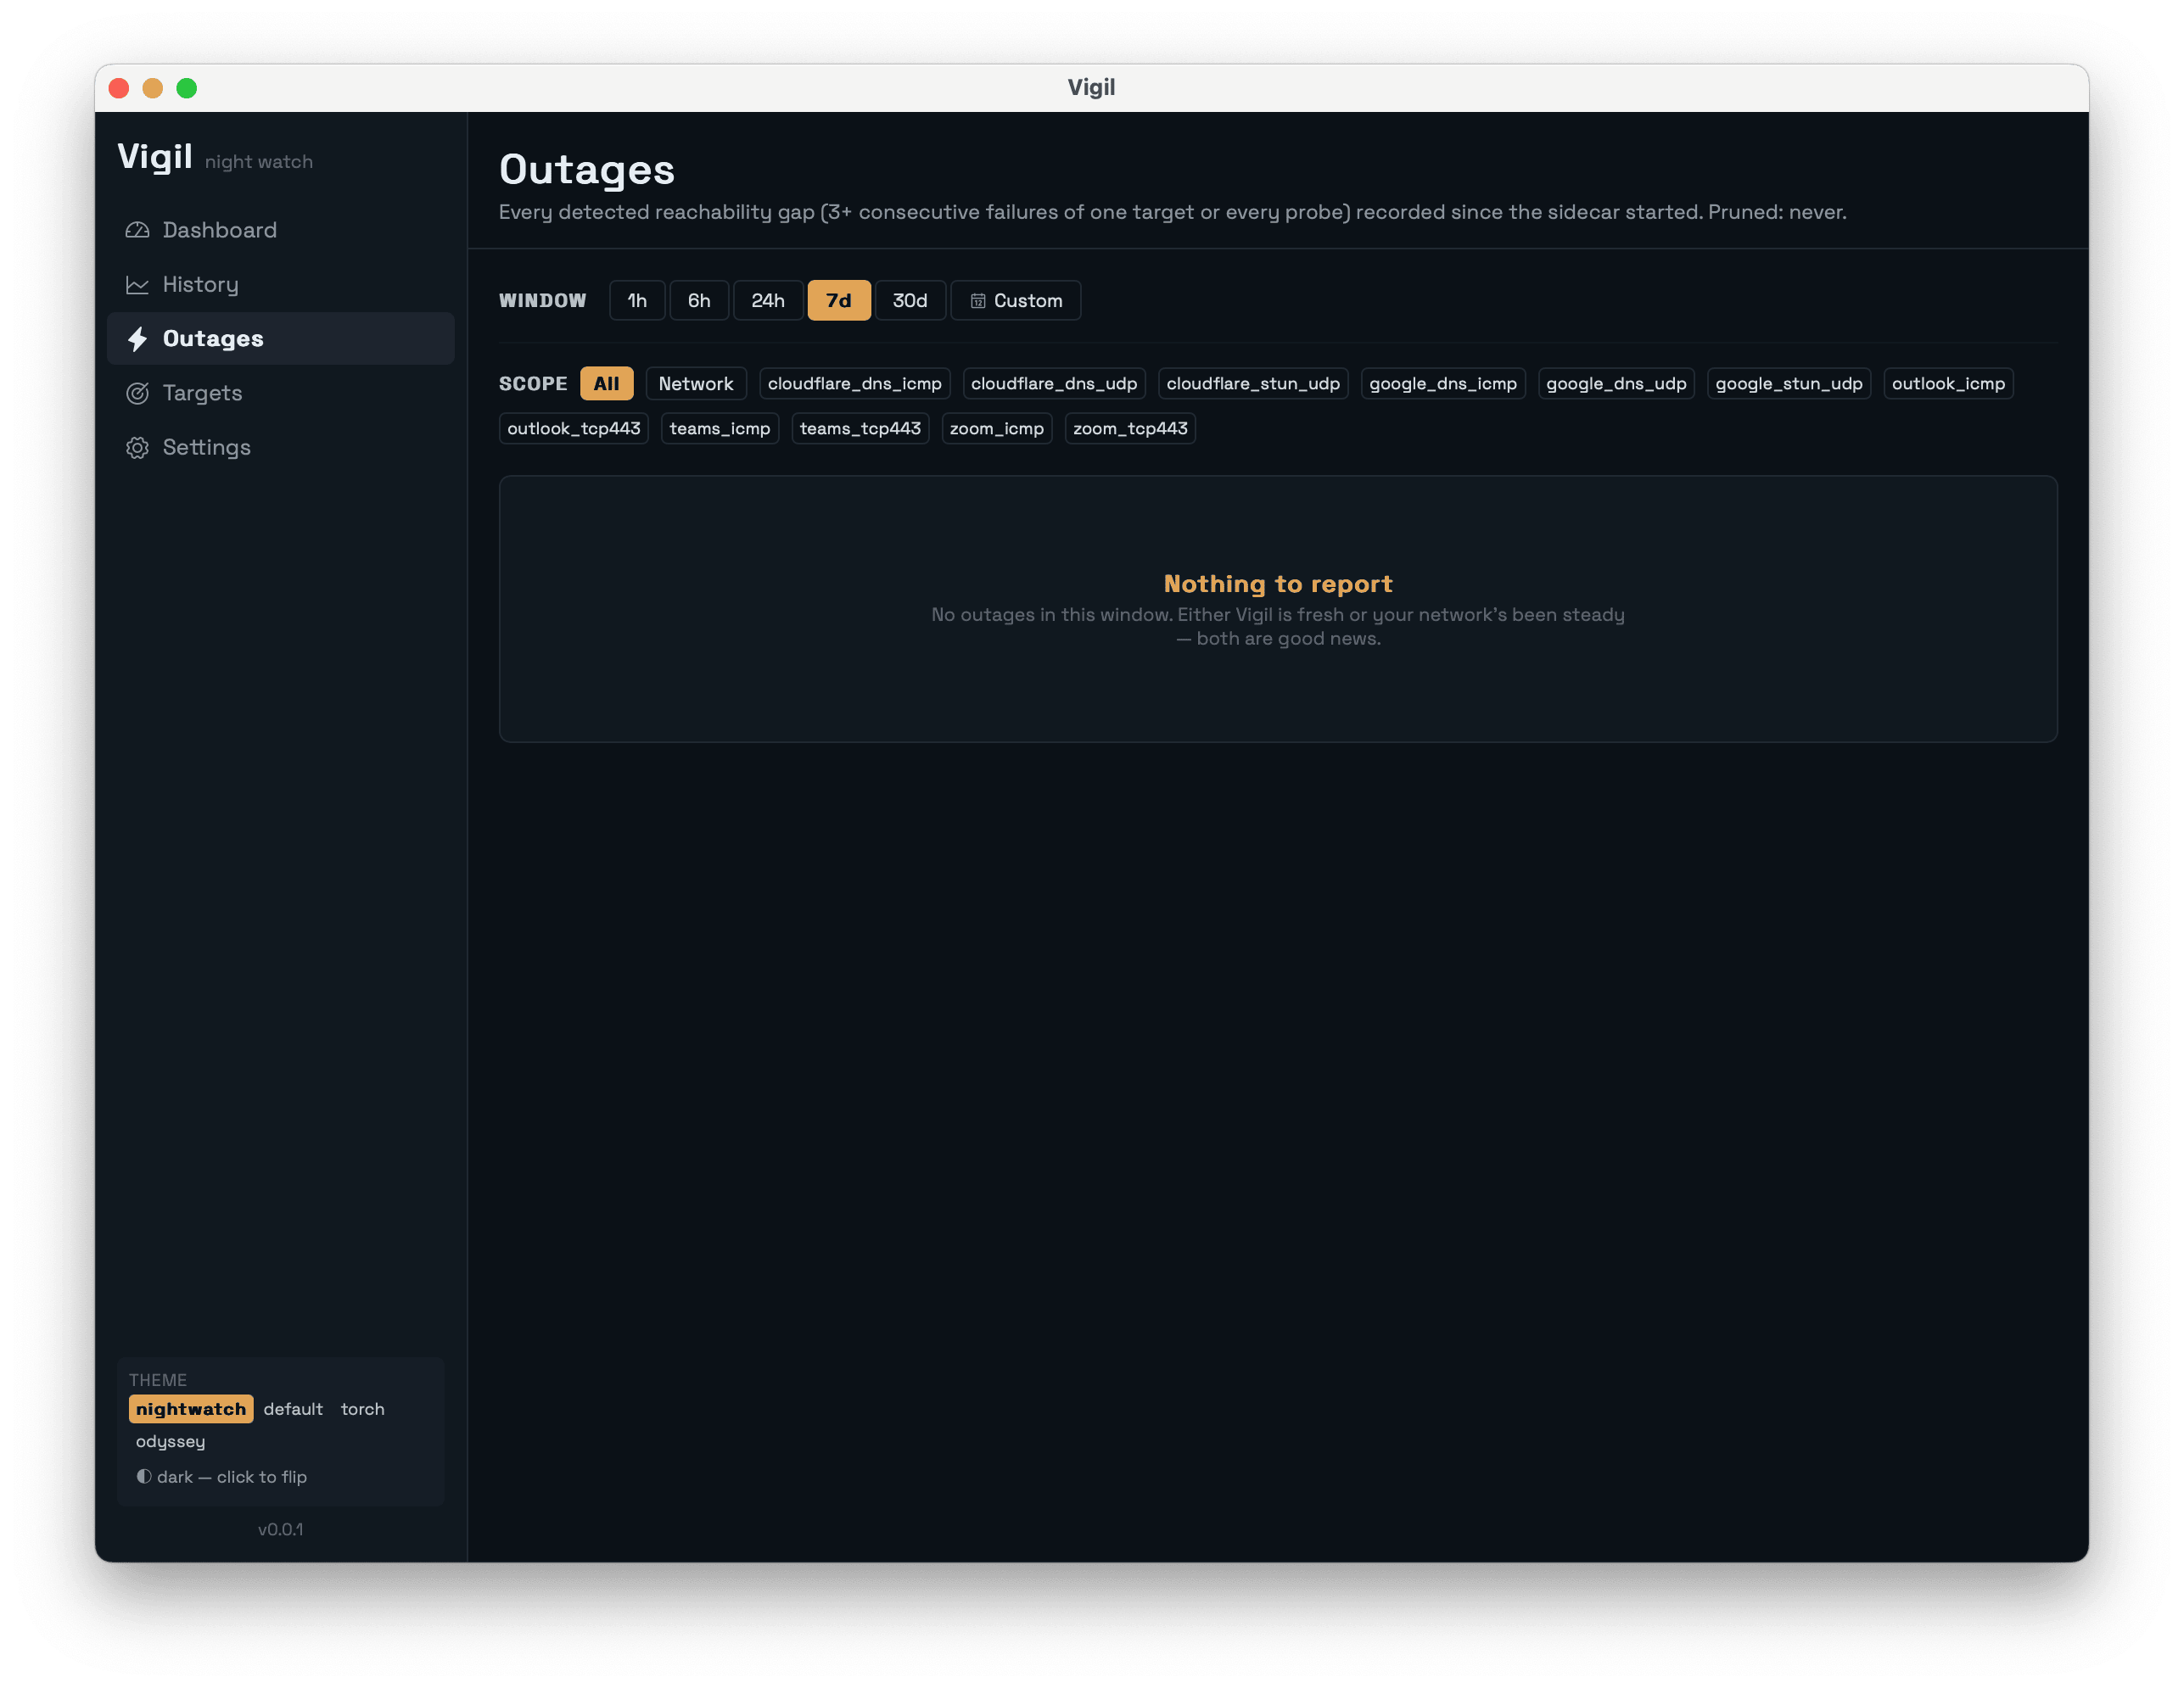Filter by teams_tcp443

(x=860, y=428)
